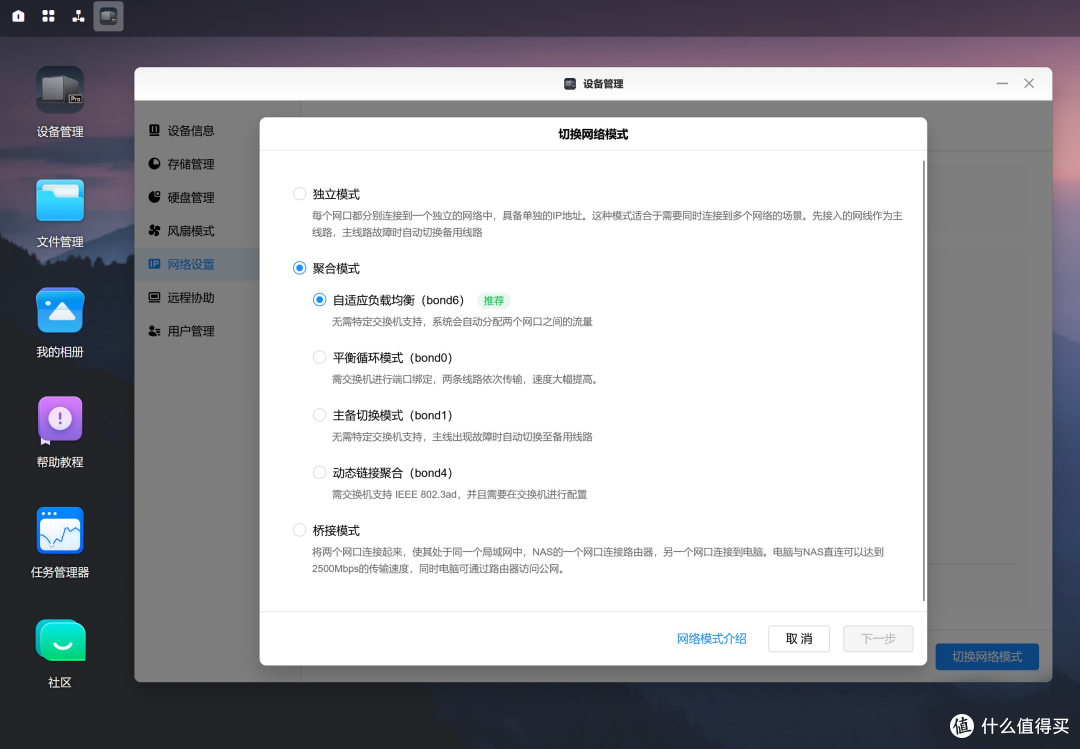Minimize the 设备管理 window
The height and width of the screenshot is (749, 1080).
pos(1002,83)
